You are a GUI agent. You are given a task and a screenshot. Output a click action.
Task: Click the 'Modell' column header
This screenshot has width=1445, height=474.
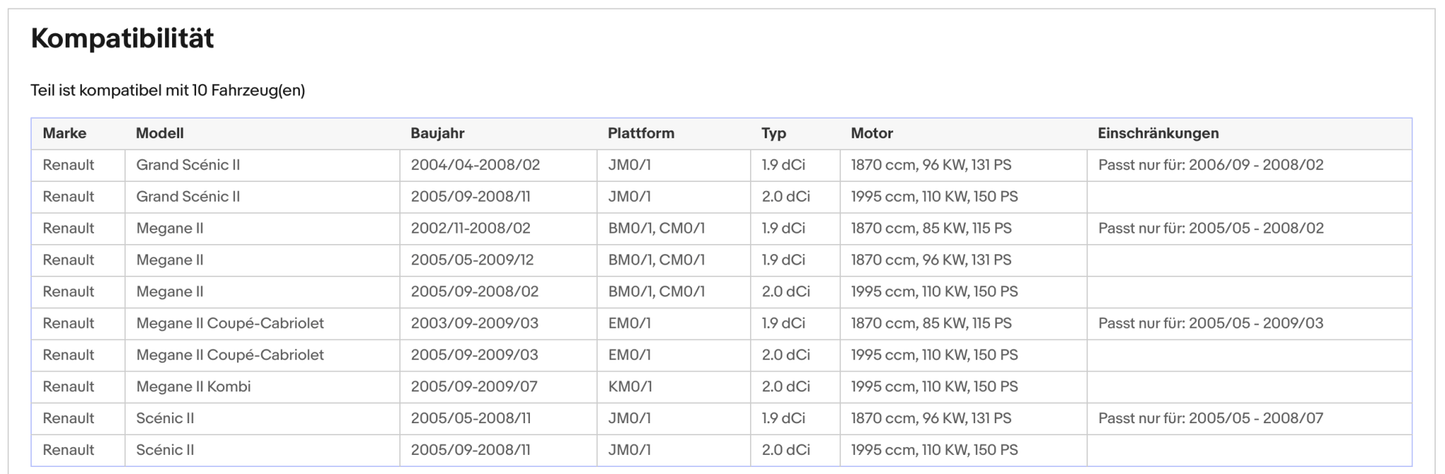(160, 133)
